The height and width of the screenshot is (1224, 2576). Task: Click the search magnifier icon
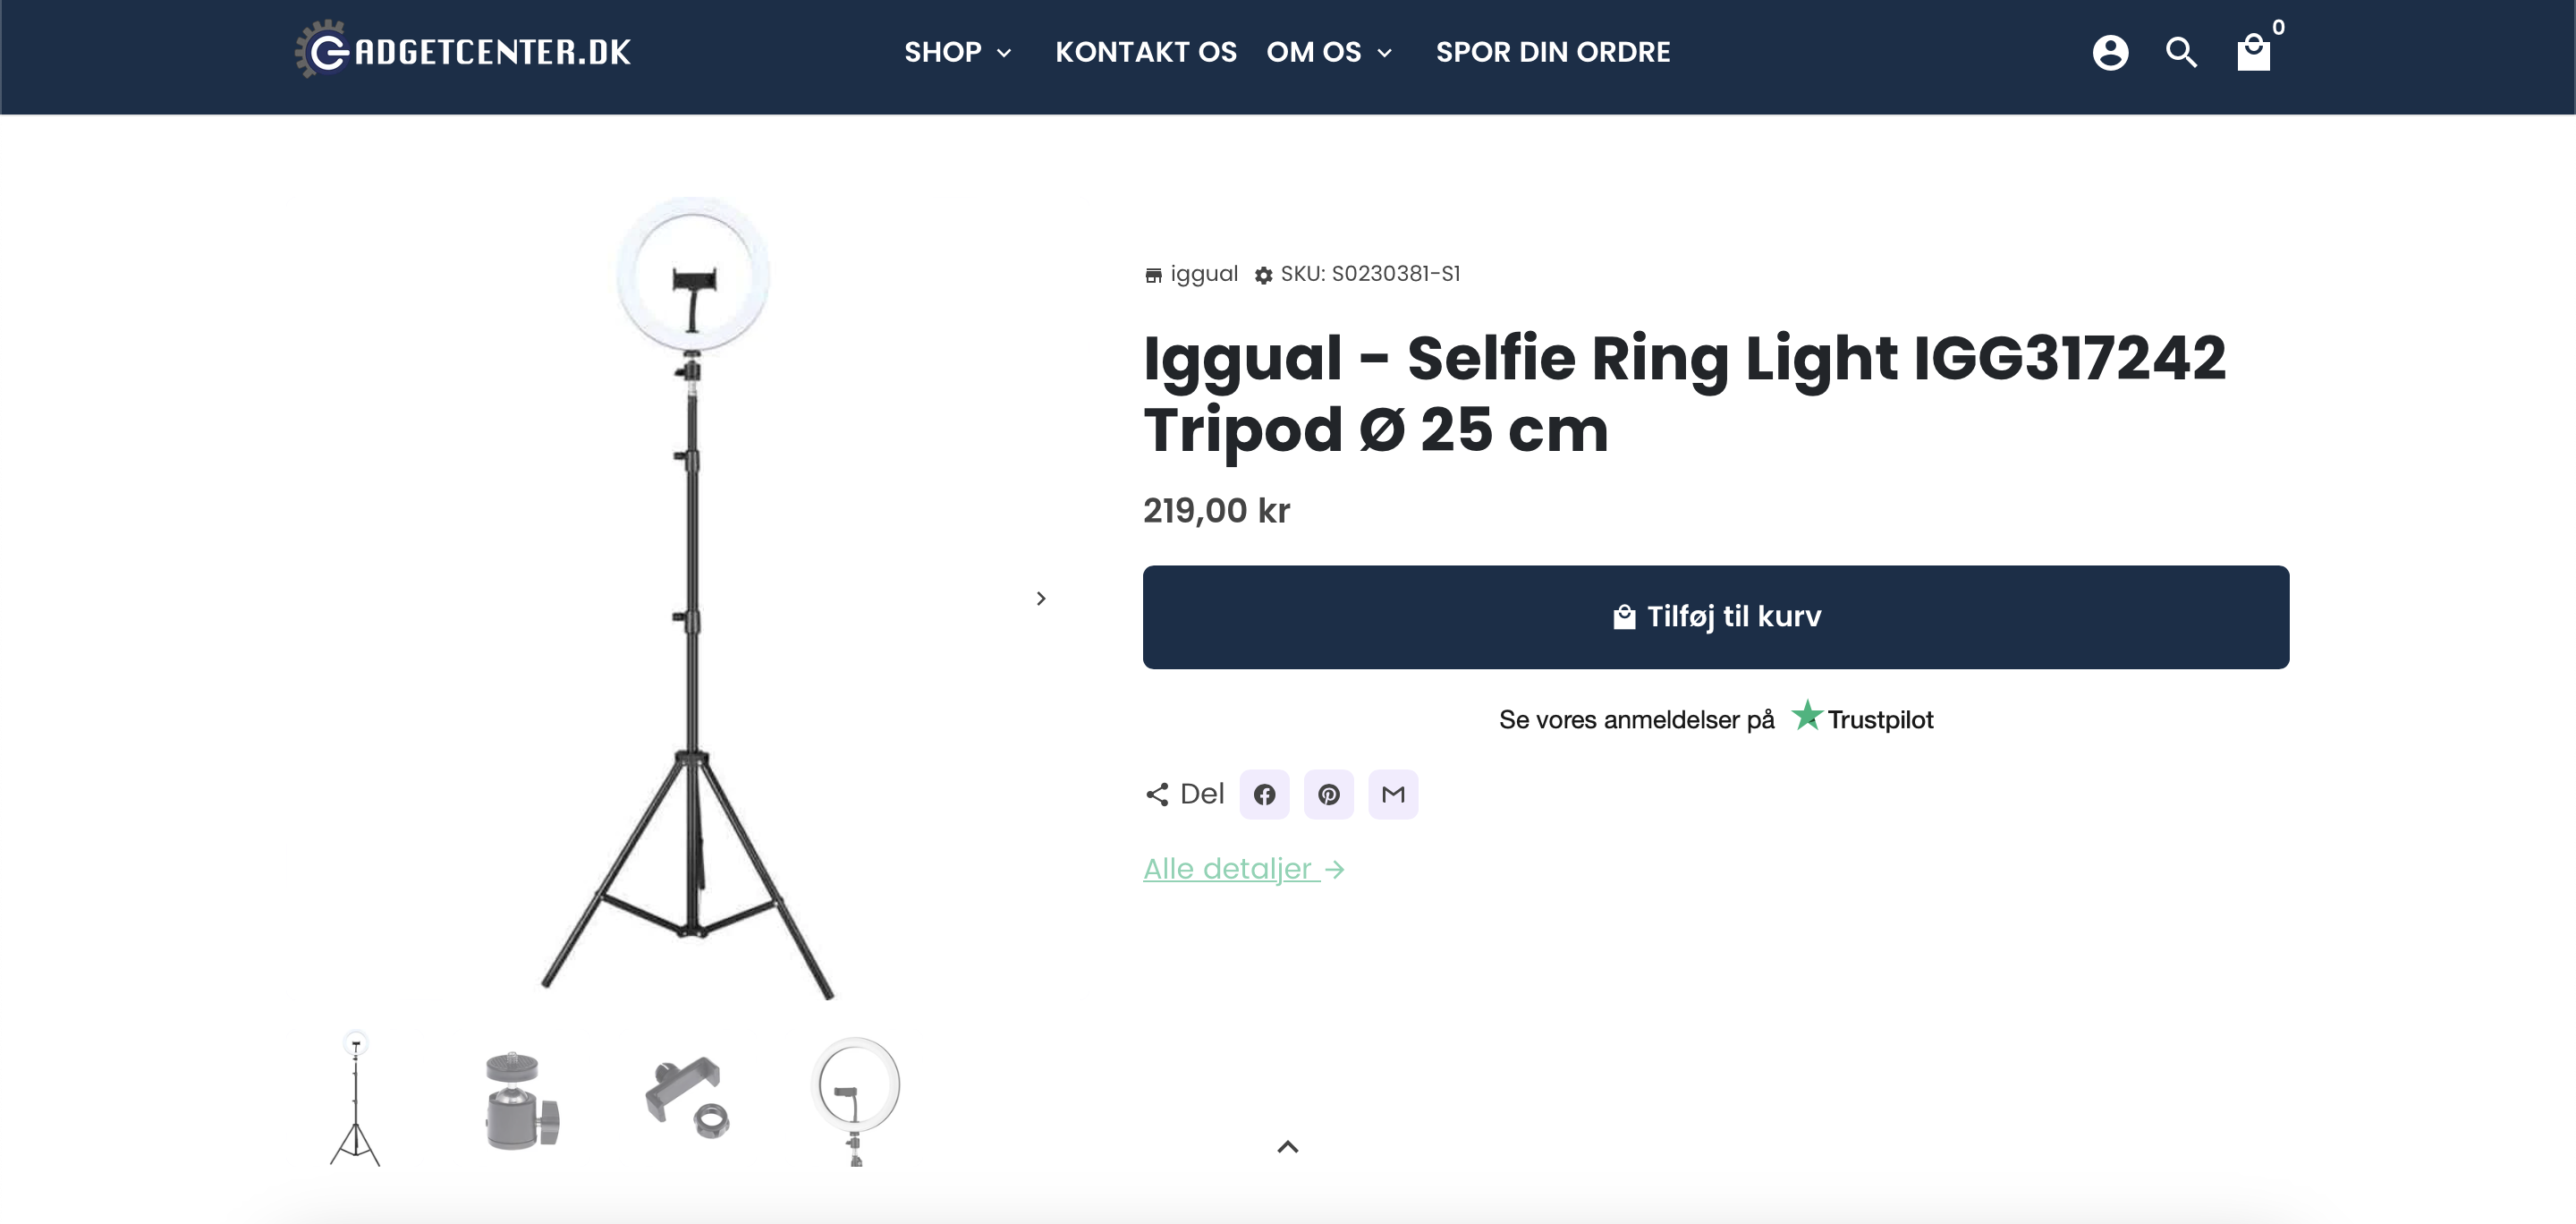click(2181, 52)
